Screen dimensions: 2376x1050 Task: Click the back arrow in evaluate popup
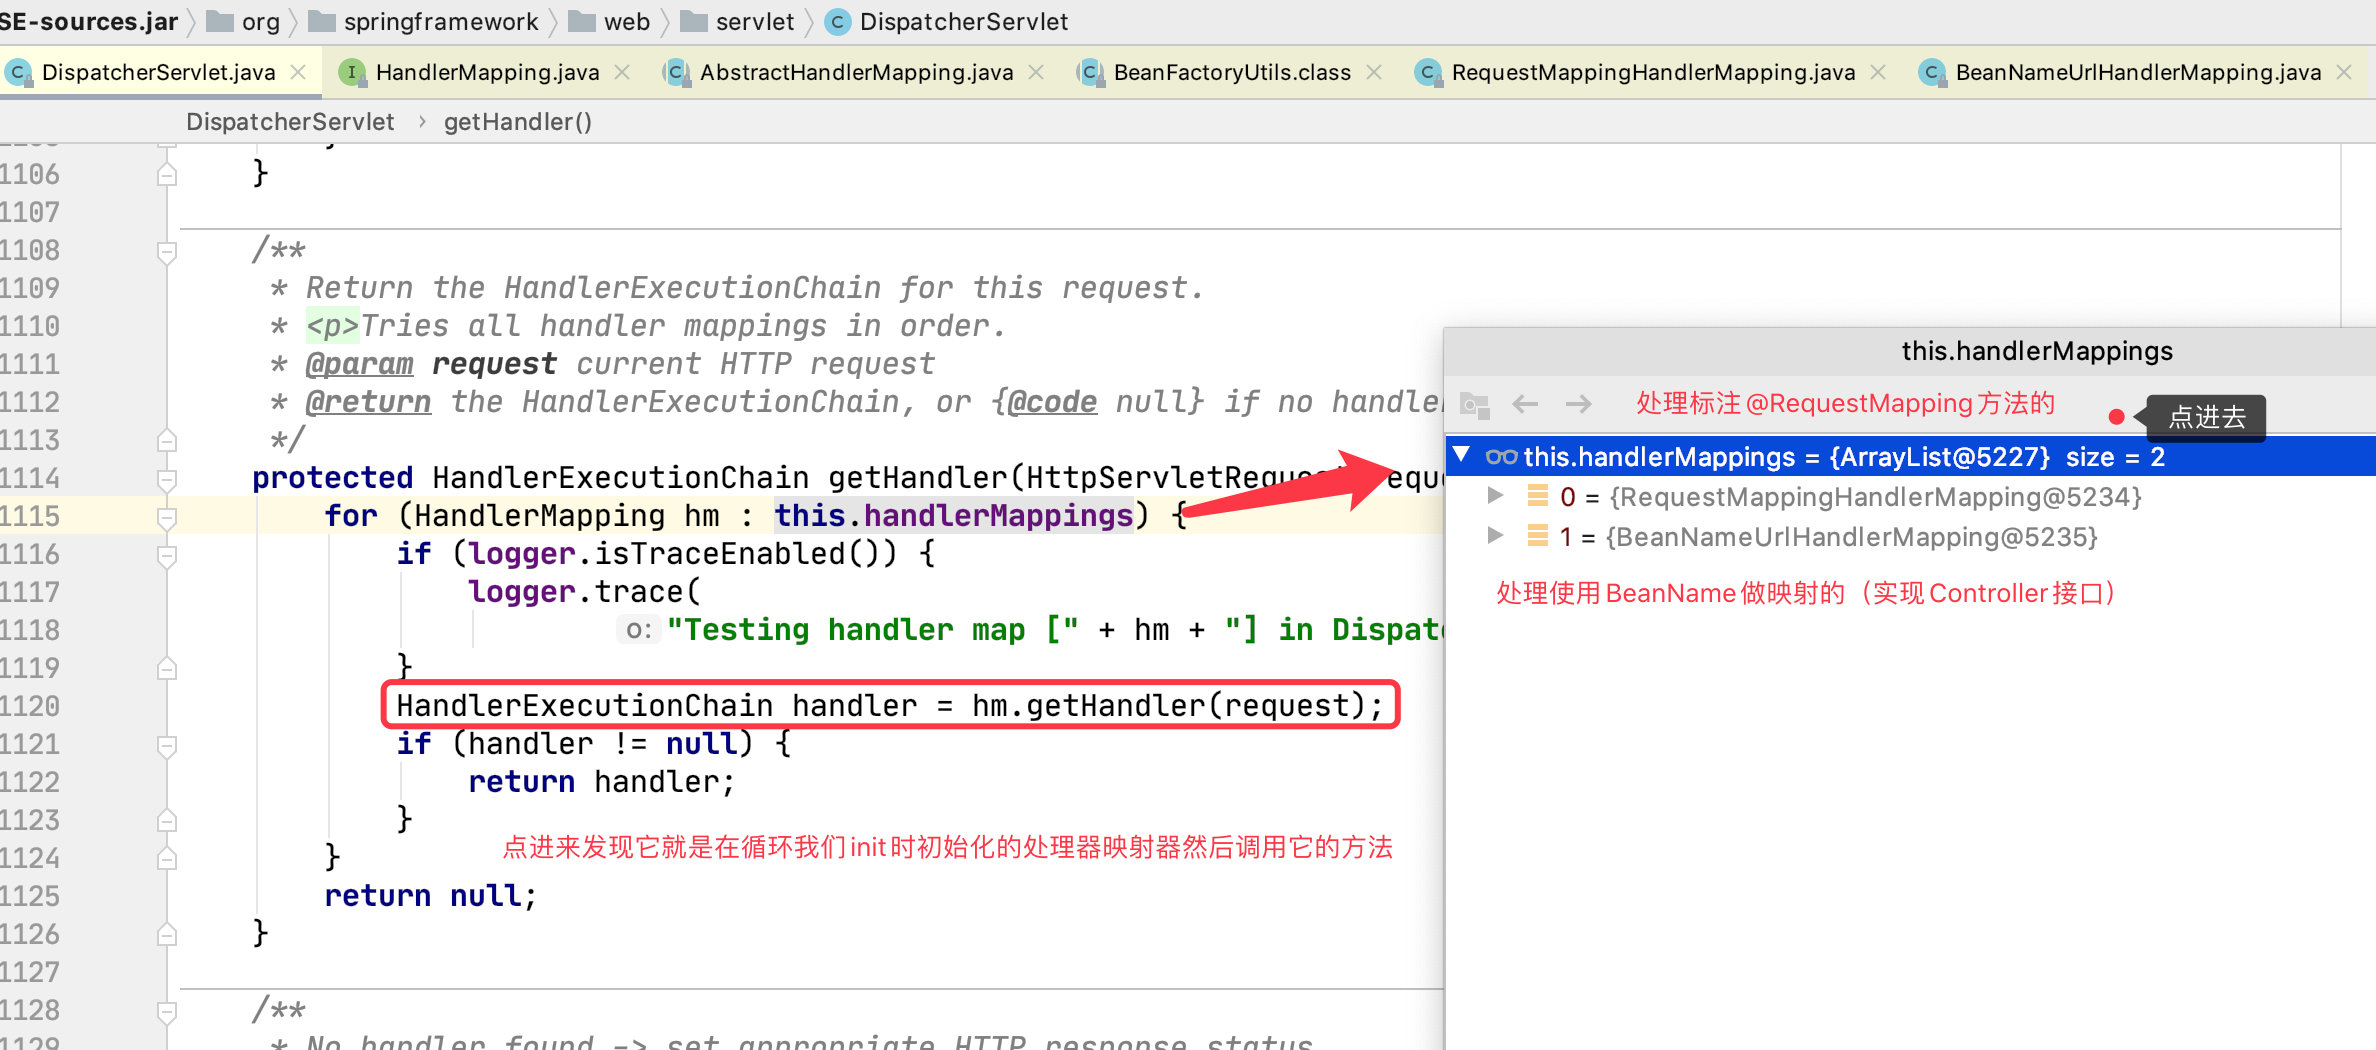click(x=1525, y=404)
